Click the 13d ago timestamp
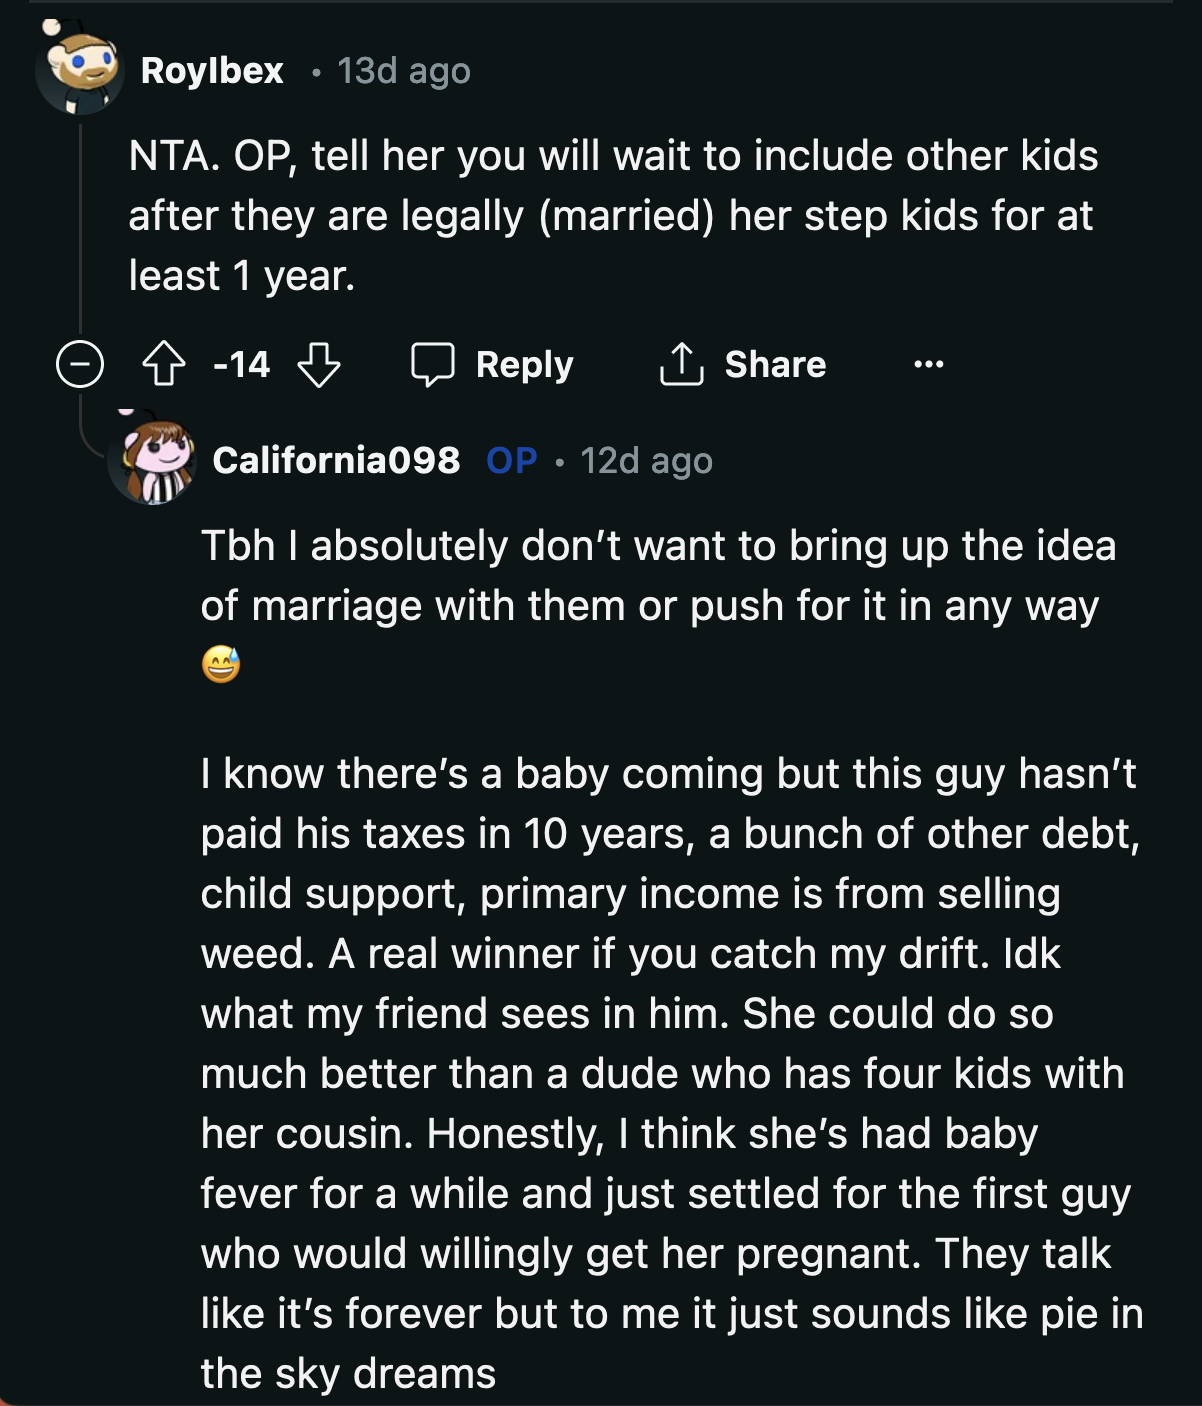Viewport: 1202px width, 1406px height. click(x=403, y=71)
